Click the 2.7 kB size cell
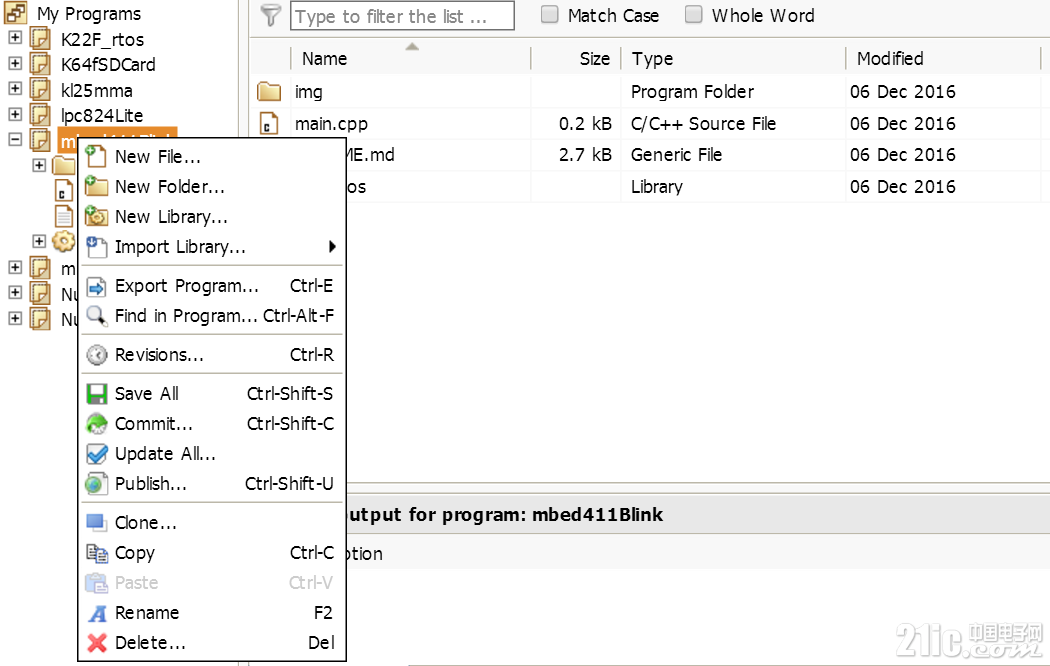 point(585,155)
